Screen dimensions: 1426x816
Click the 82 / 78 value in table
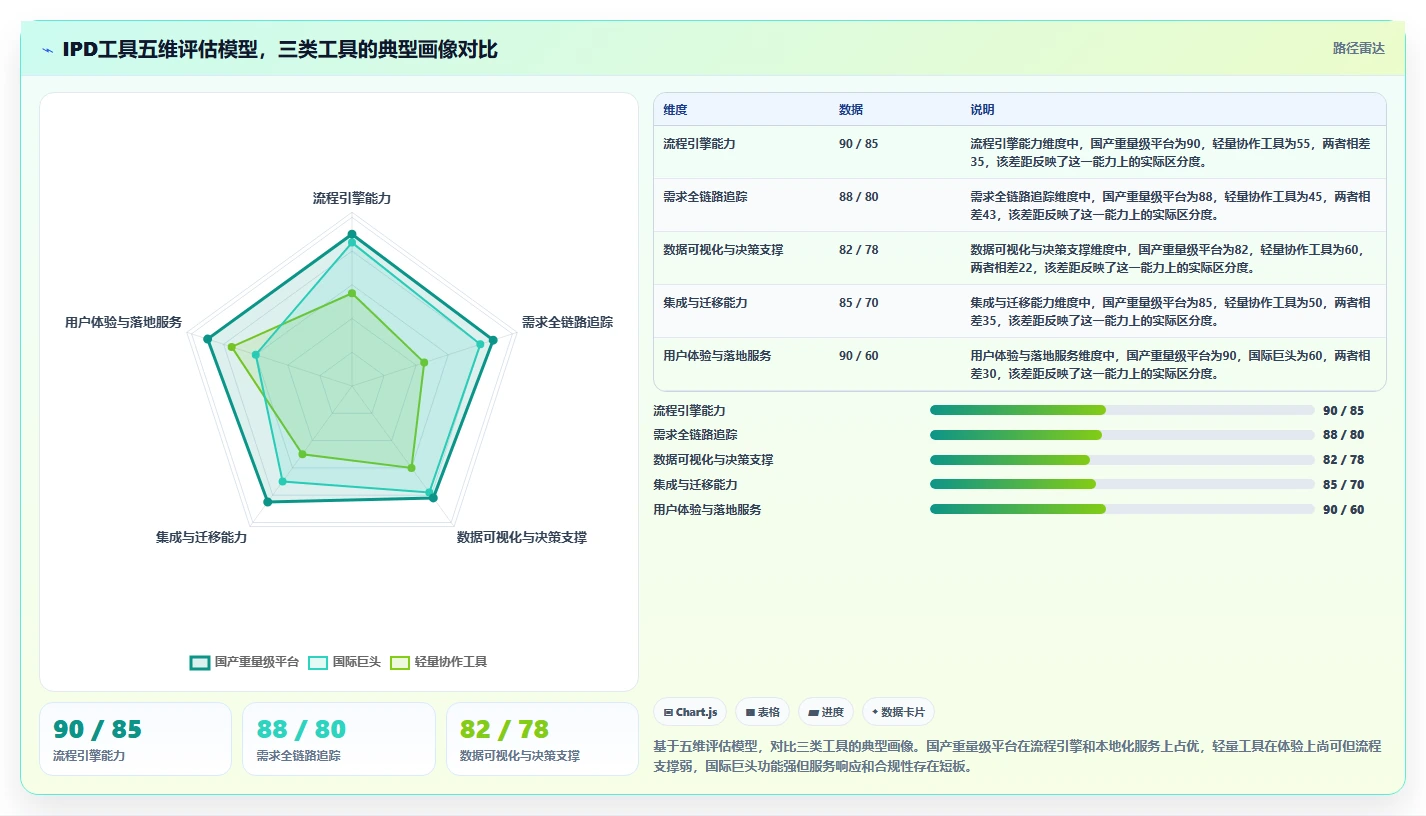(859, 250)
